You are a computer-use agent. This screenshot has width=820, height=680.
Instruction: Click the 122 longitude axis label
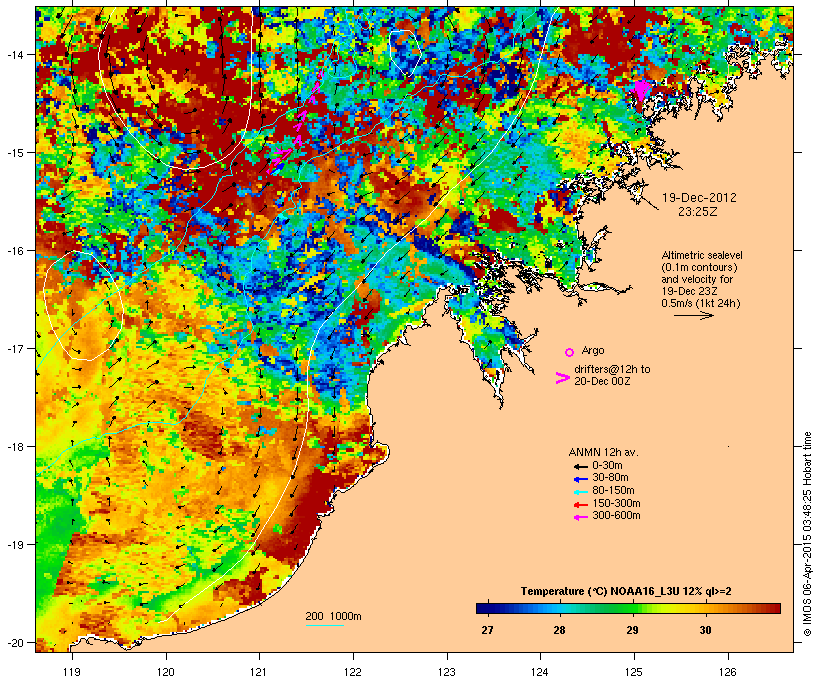pos(353,672)
